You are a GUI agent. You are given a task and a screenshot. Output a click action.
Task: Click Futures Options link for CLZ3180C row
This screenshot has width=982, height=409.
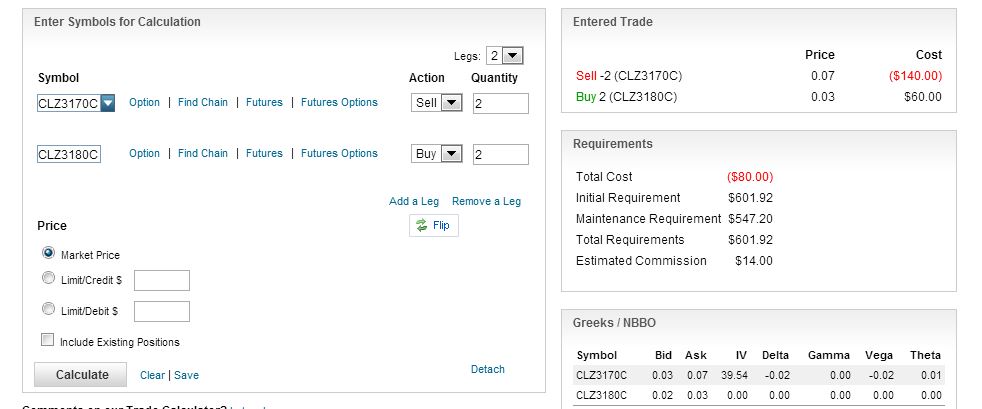[x=339, y=153]
